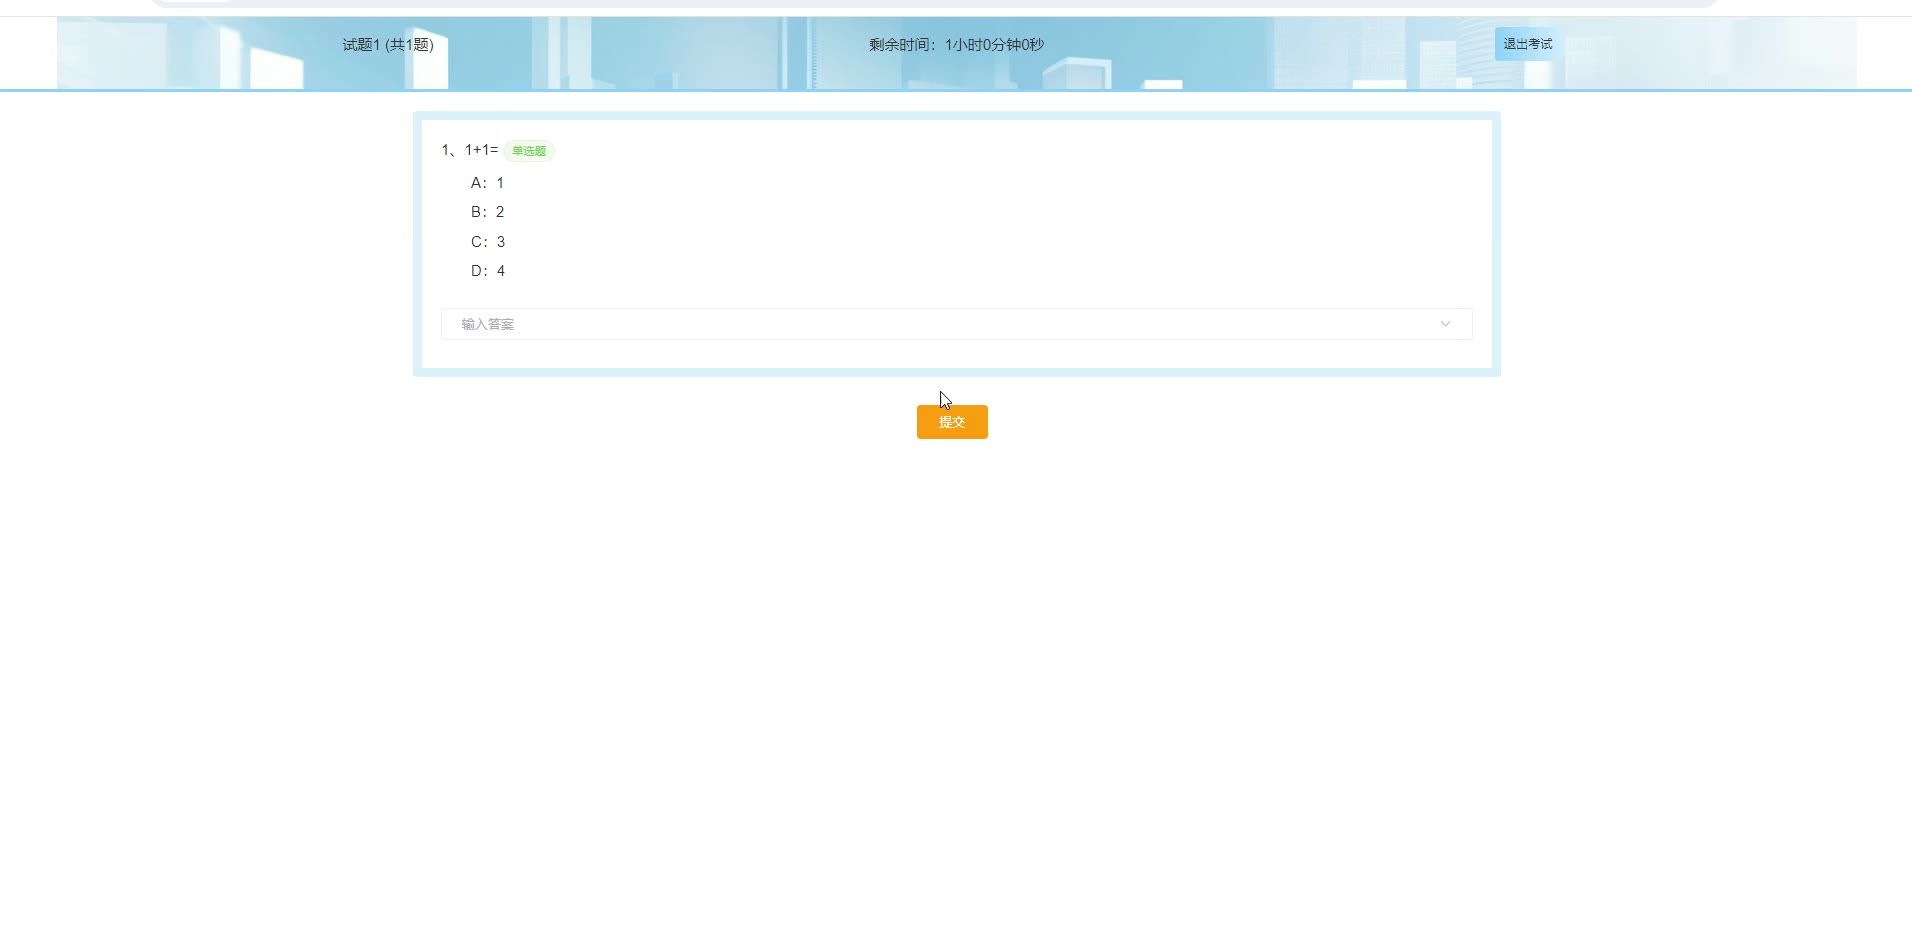This screenshot has width=1912, height=934.
Task: Click option text A: 1
Action: pyautogui.click(x=487, y=183)
